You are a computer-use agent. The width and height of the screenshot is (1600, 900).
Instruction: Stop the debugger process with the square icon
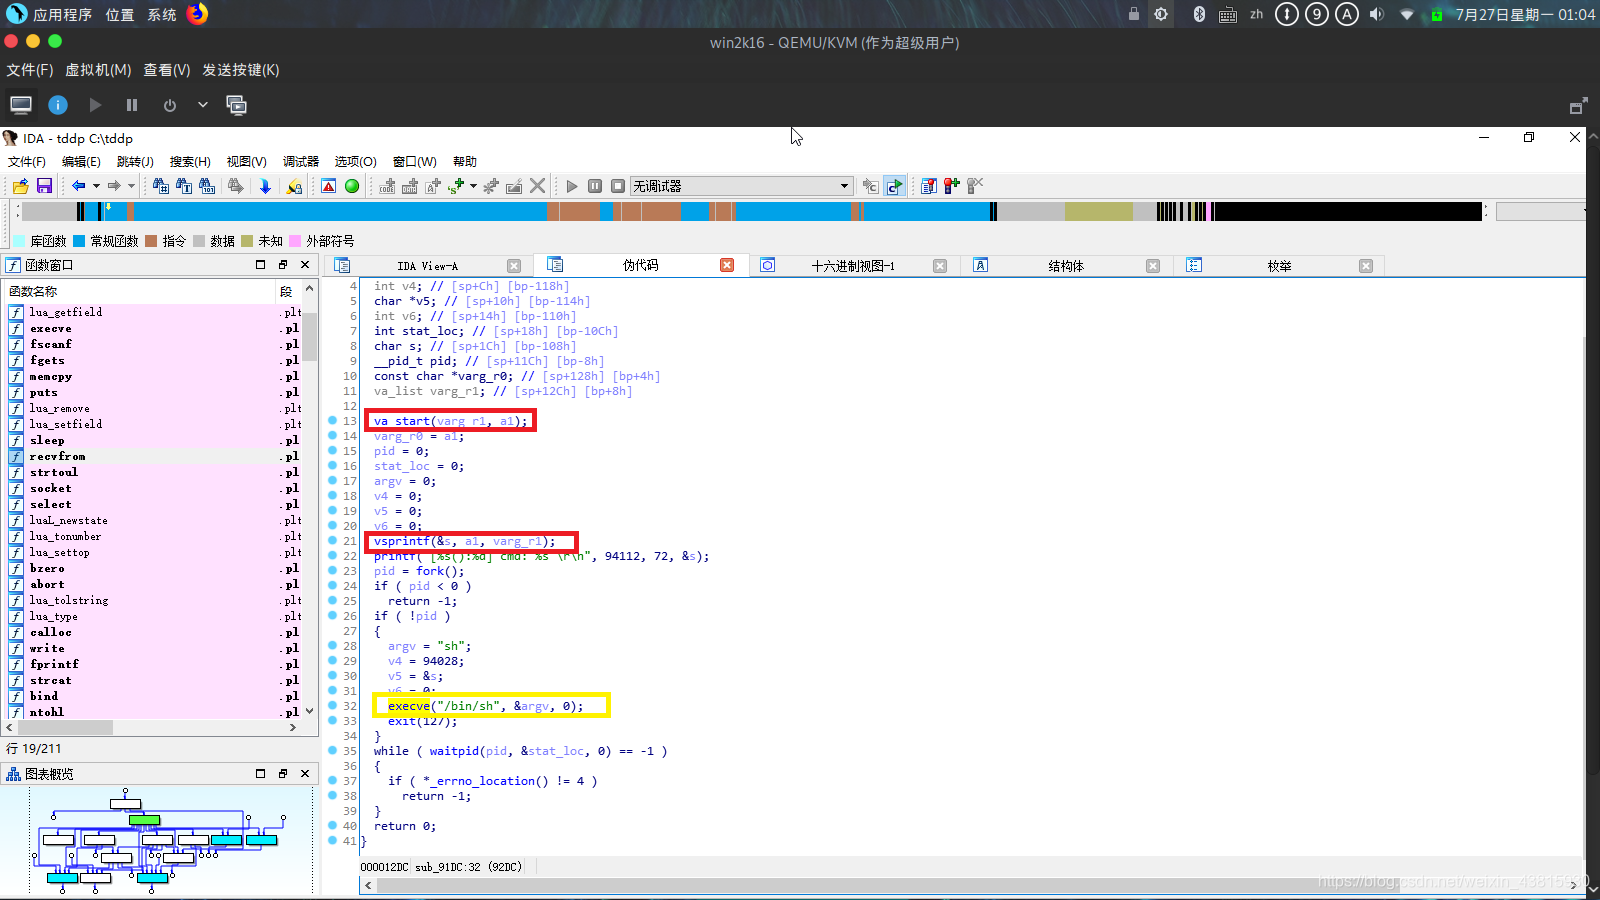(x=618, y=186)
